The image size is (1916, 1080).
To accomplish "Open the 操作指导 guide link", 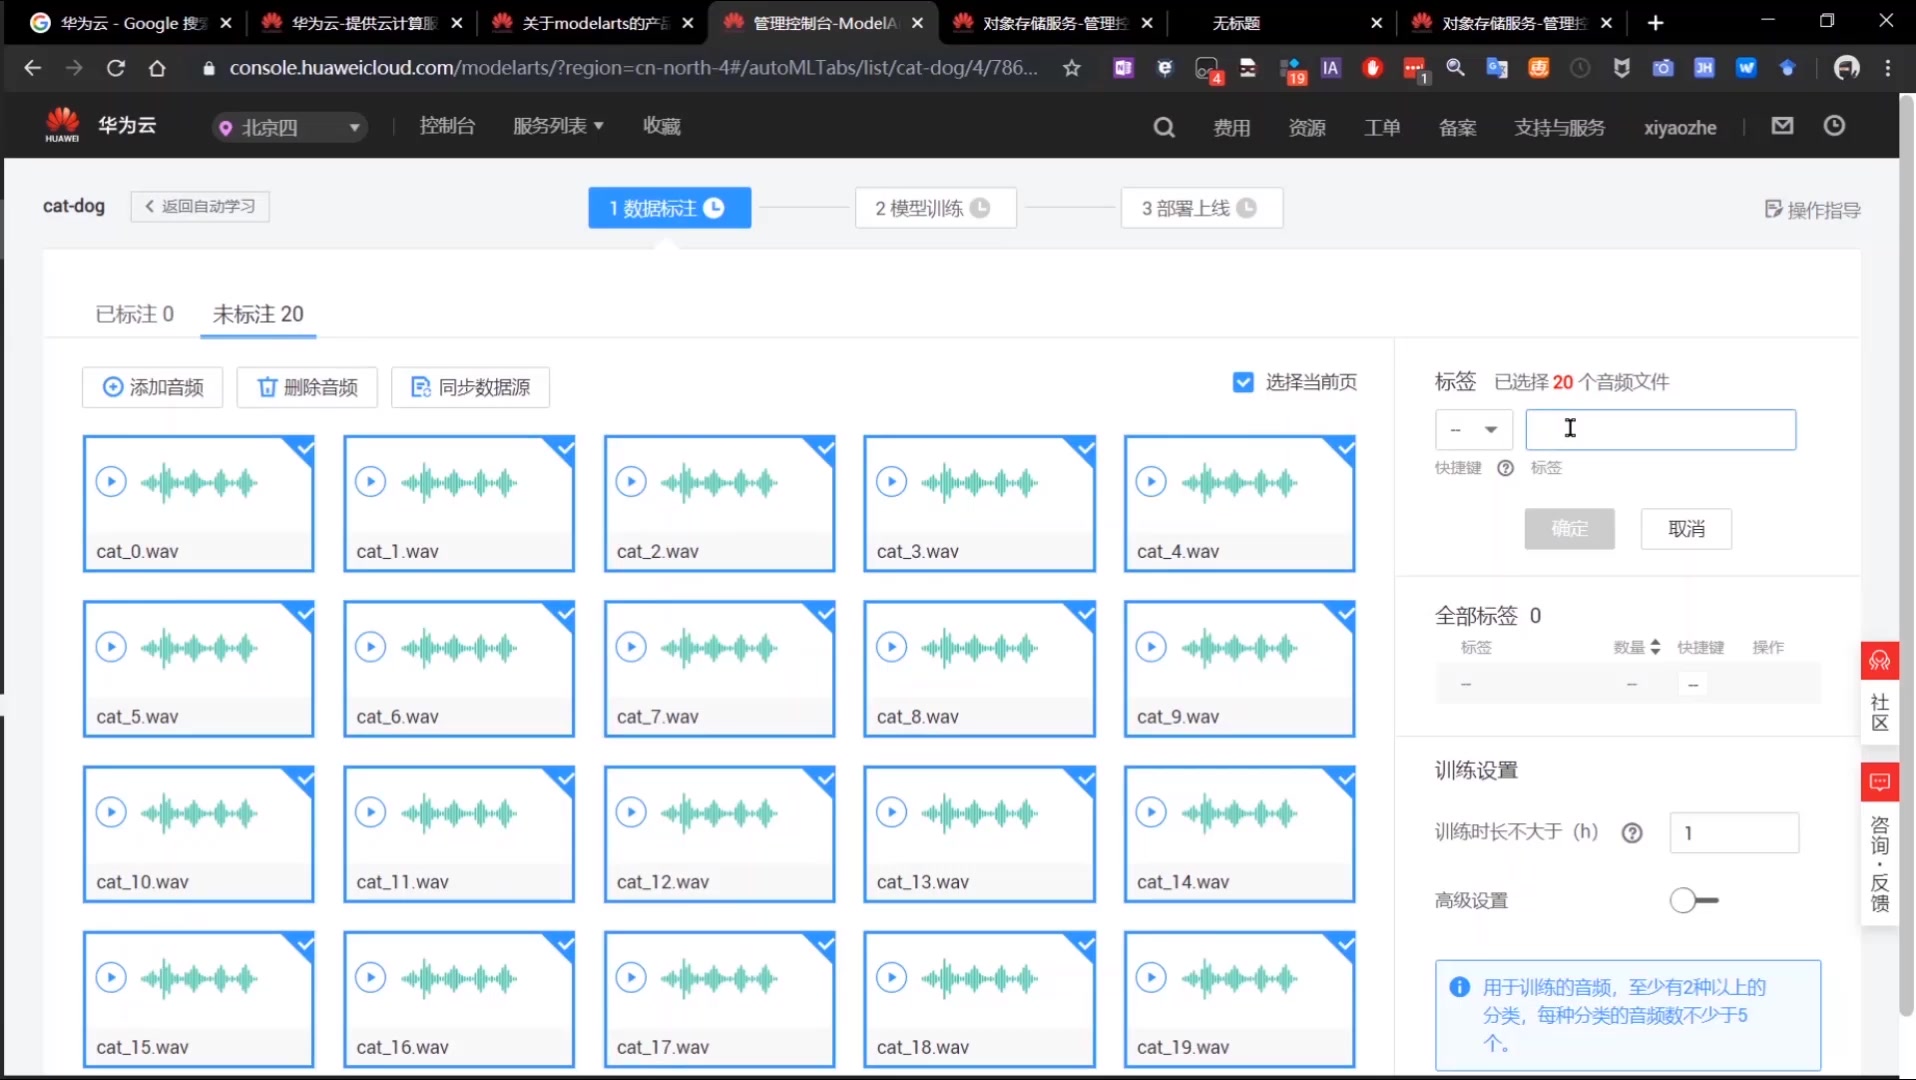I will 1812,210.
